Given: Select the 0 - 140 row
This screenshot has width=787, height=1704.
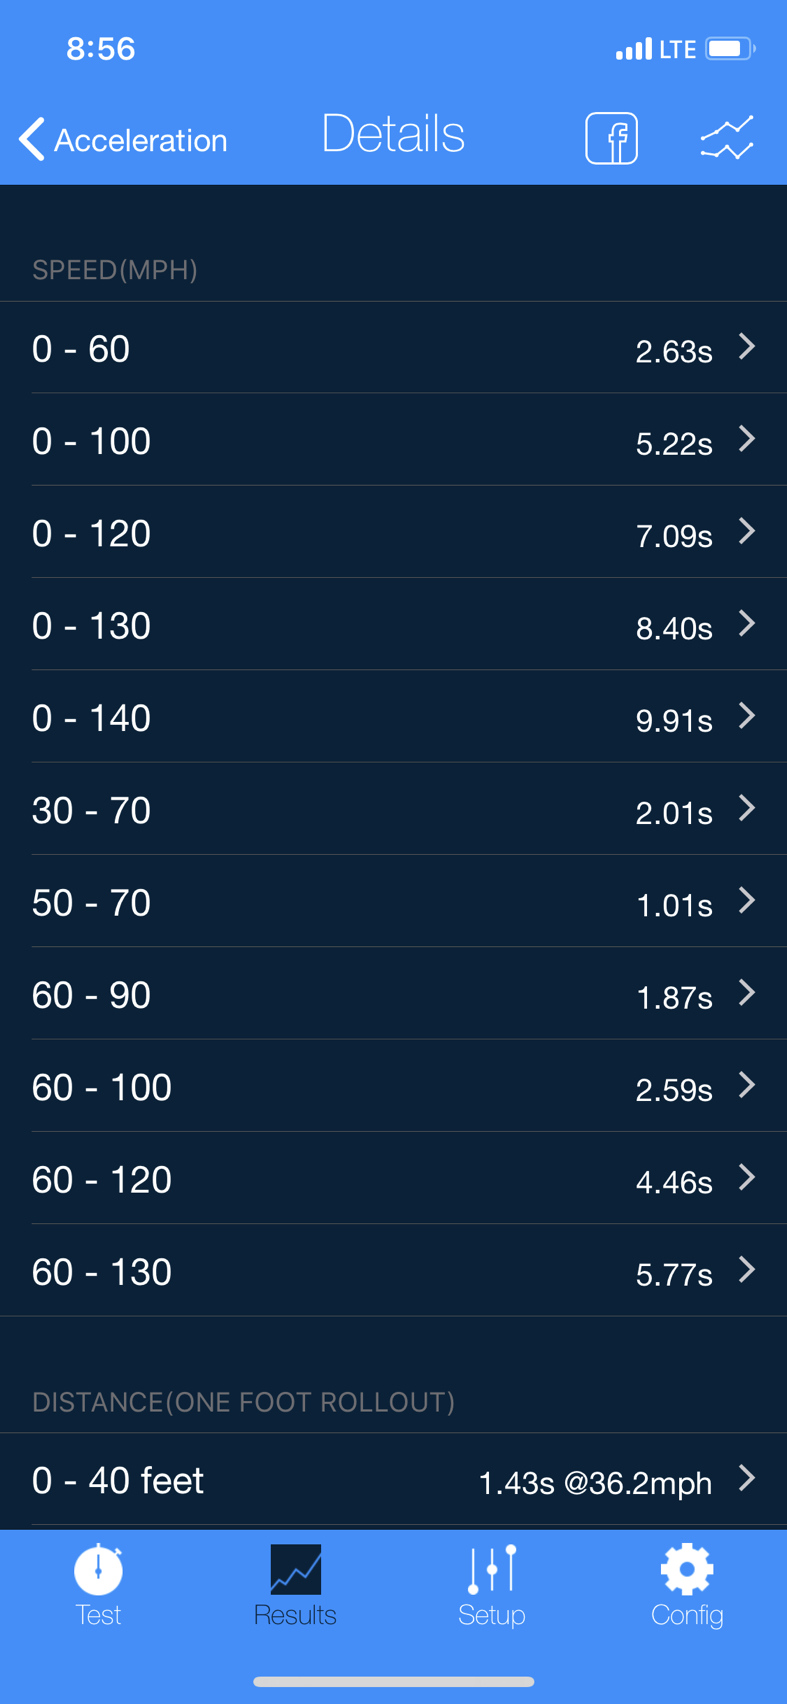Looking at the screenshot, I should point(393,717).
